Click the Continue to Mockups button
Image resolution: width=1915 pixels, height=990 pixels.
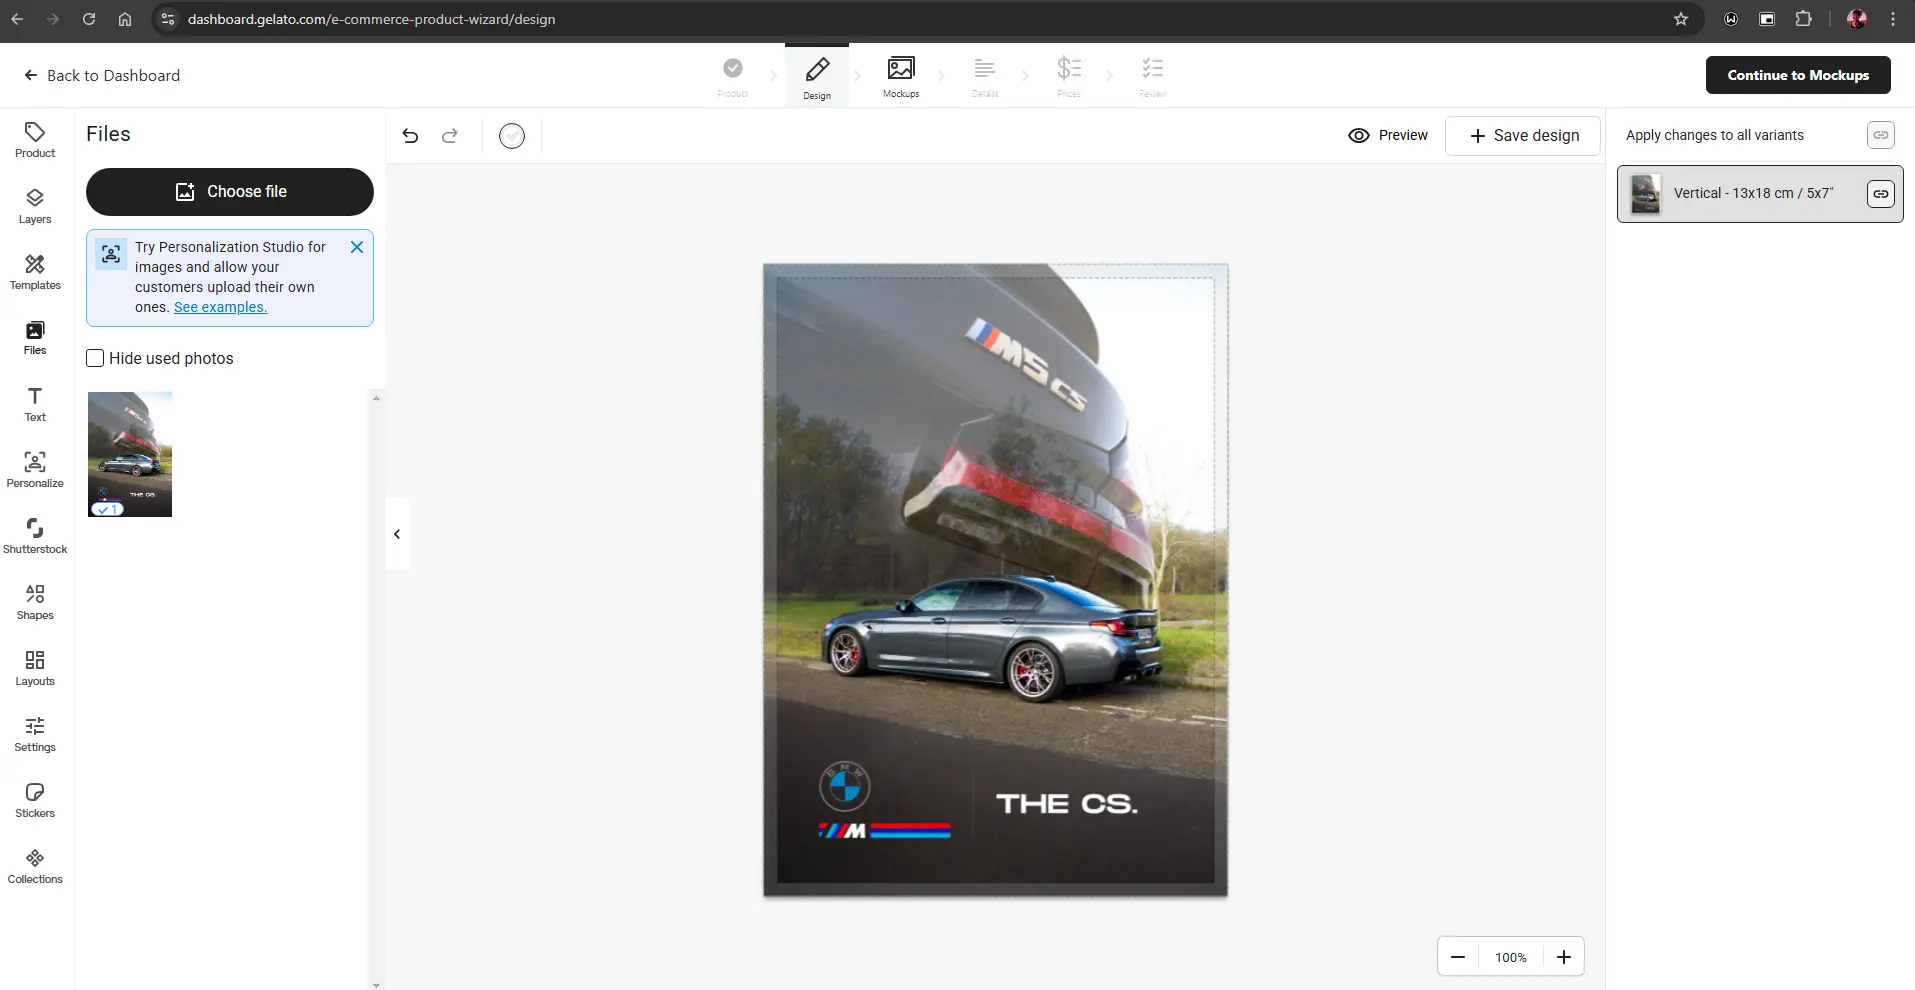tap(1797, 75)
